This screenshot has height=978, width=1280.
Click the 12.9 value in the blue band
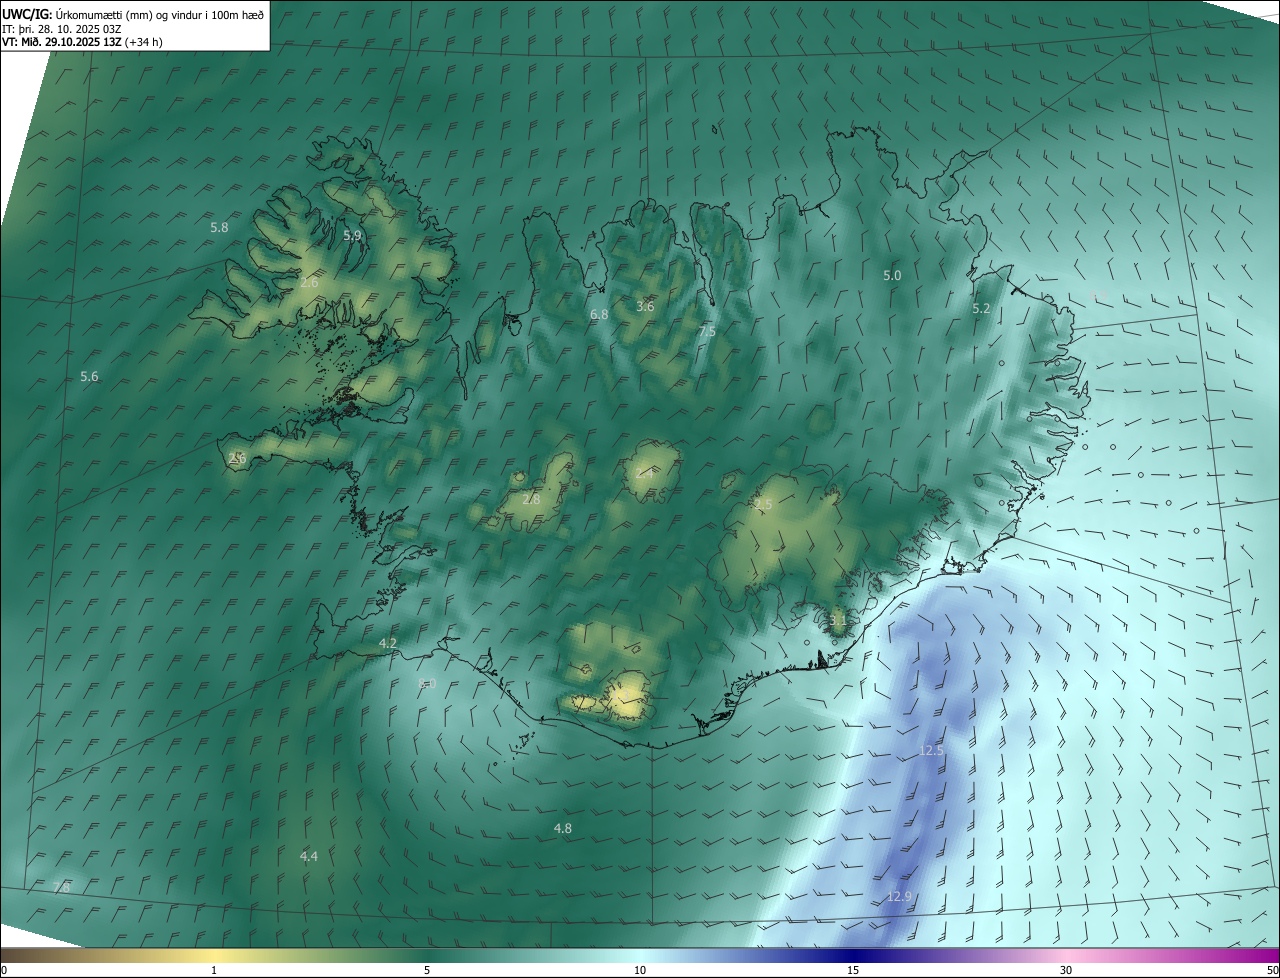(899, 897)
